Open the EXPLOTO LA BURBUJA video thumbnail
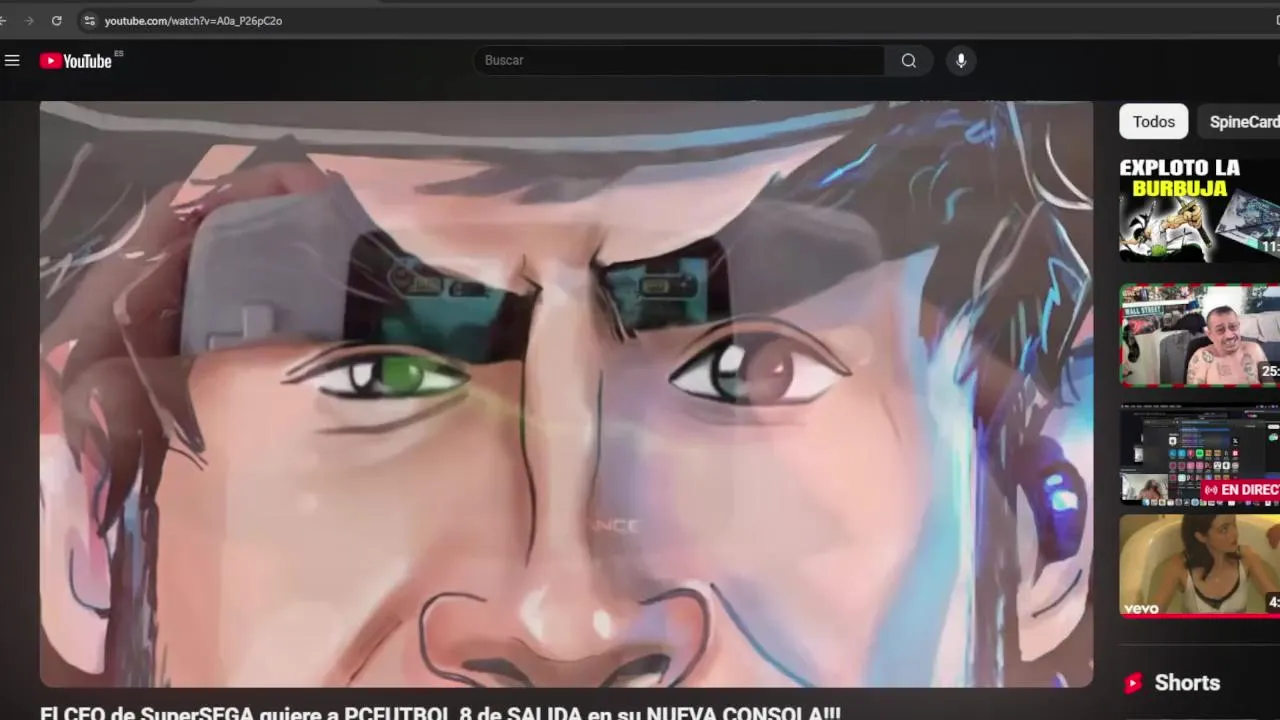Image resolution: width=1280 pixels, height=720 pixels. tap(1199, 209)
